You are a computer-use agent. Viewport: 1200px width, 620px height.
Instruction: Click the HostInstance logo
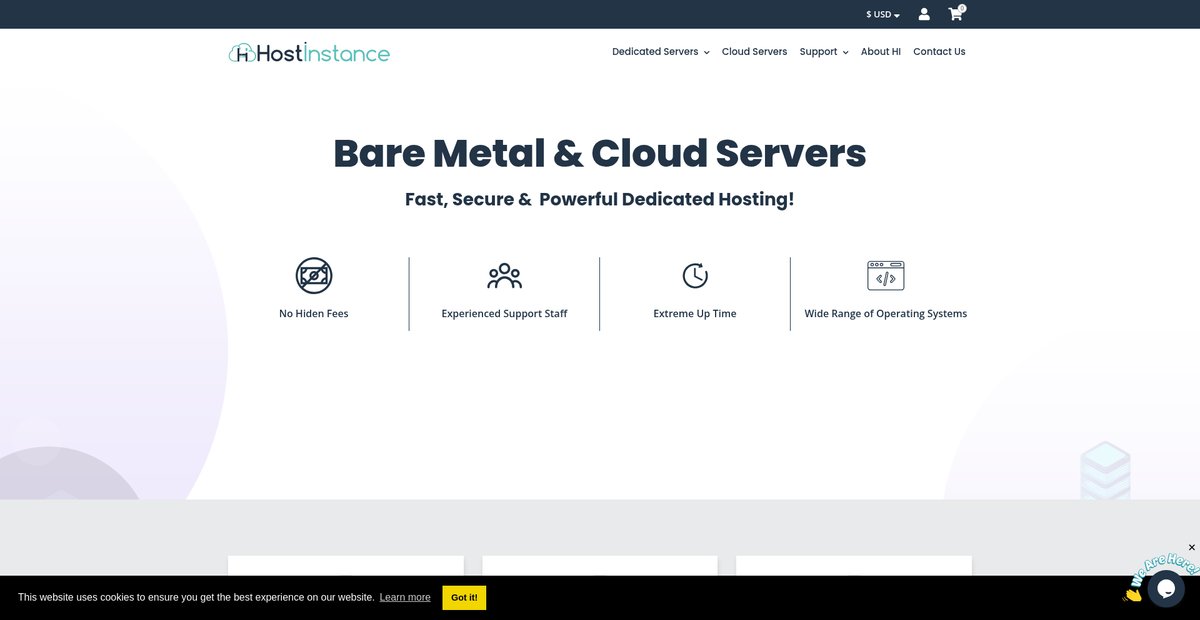tap(309, 53)
